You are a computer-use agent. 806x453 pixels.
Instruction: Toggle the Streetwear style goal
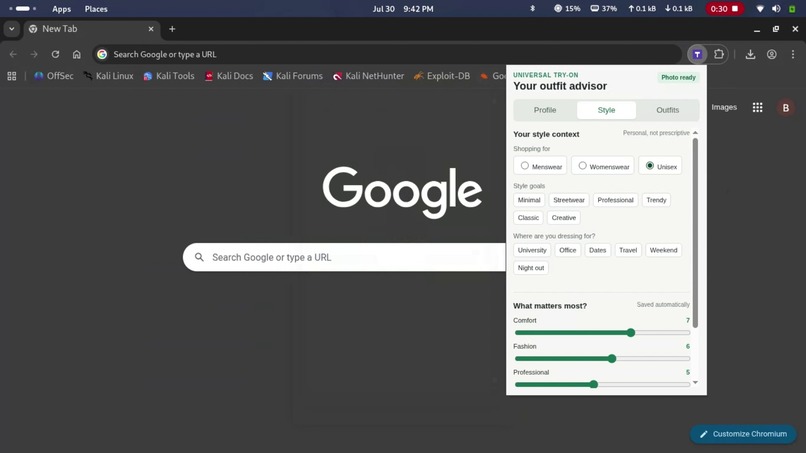pos(569,200)
